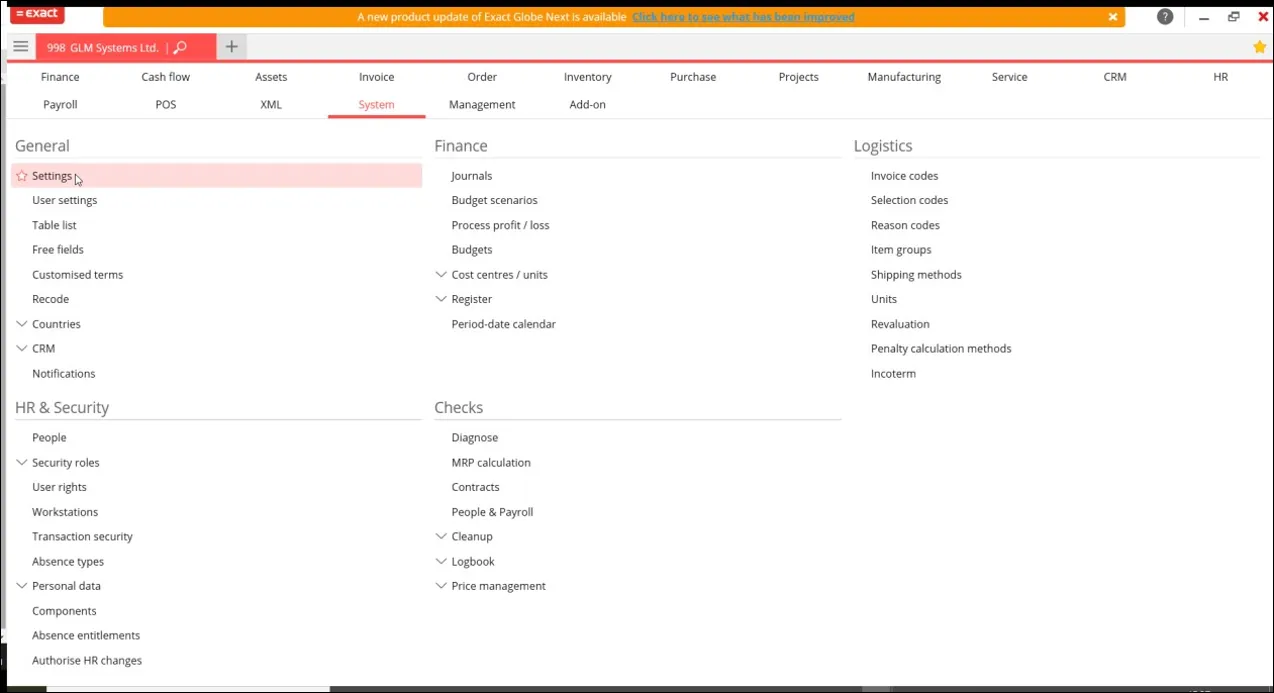Run Diagnose under Checks
1274x693 pixels.
[x=474, y=437]
